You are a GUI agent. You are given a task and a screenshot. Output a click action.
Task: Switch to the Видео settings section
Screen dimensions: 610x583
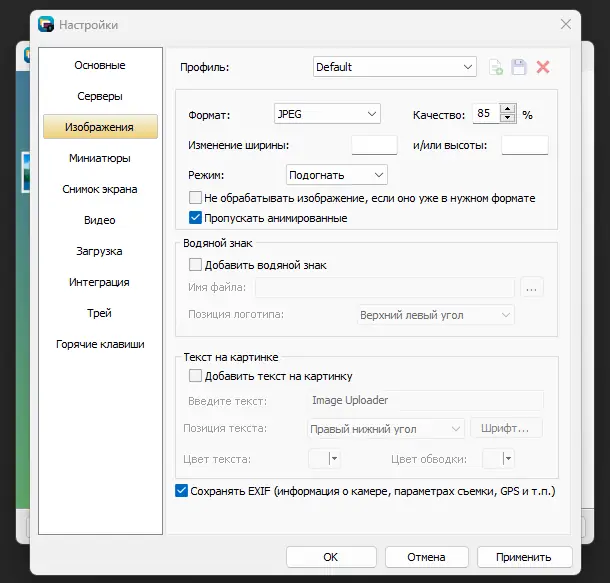[x=100, y=220]
